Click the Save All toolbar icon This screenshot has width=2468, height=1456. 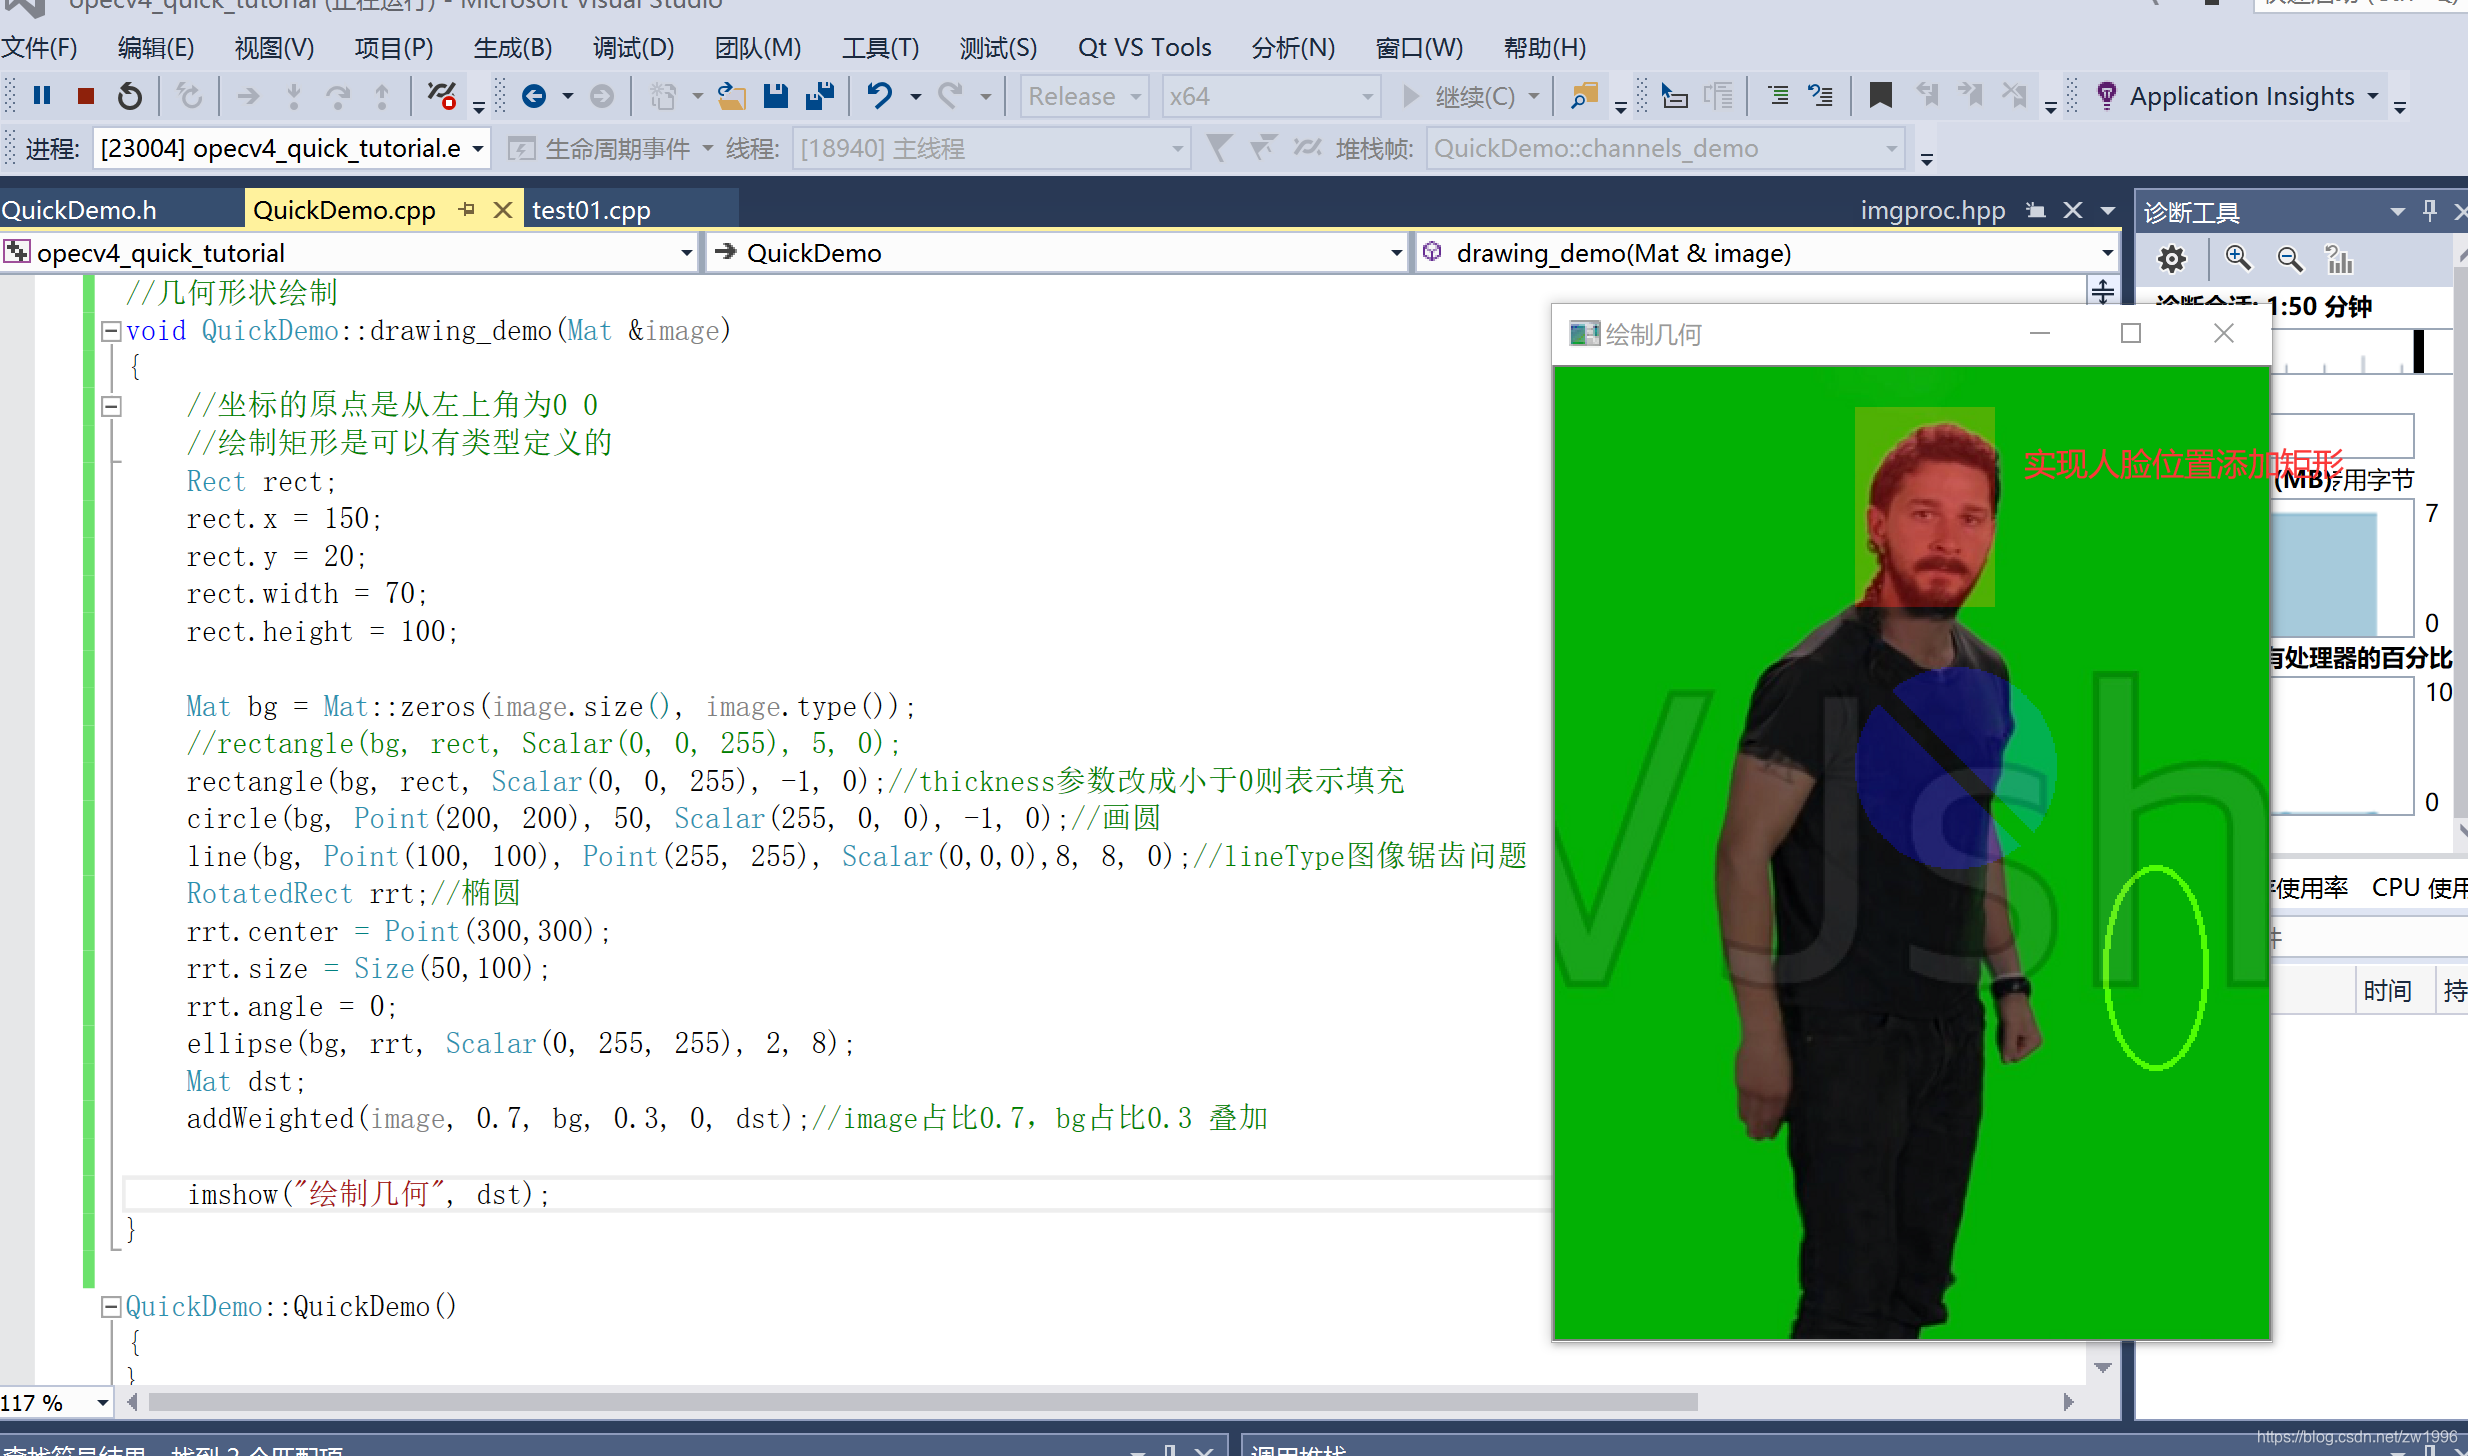(820, 96)
